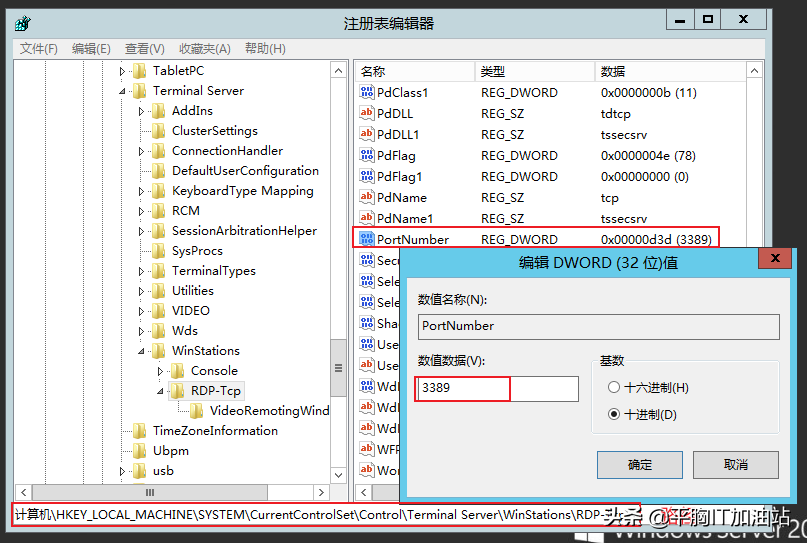Select the usb tree item
Viewport: 807px width, 543px height.
[163, 471]
